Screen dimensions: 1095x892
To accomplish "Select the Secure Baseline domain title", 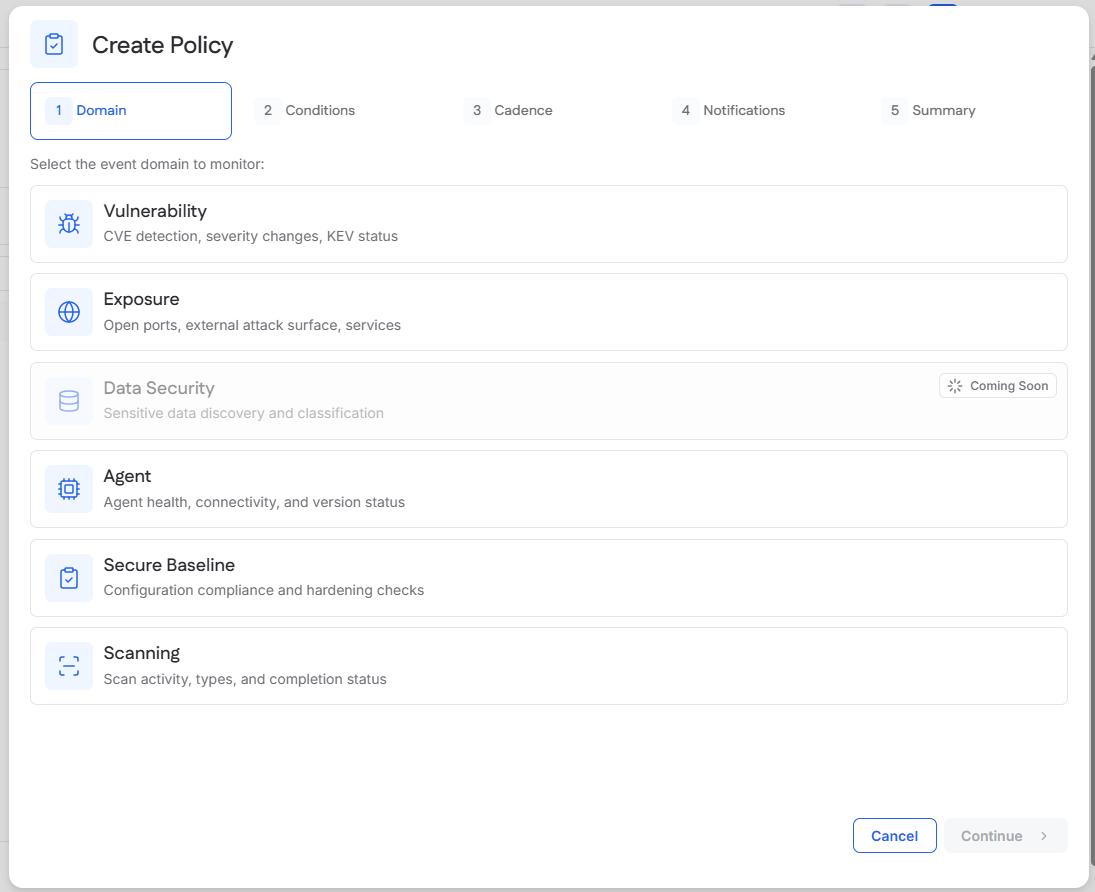I will point(169,564).
